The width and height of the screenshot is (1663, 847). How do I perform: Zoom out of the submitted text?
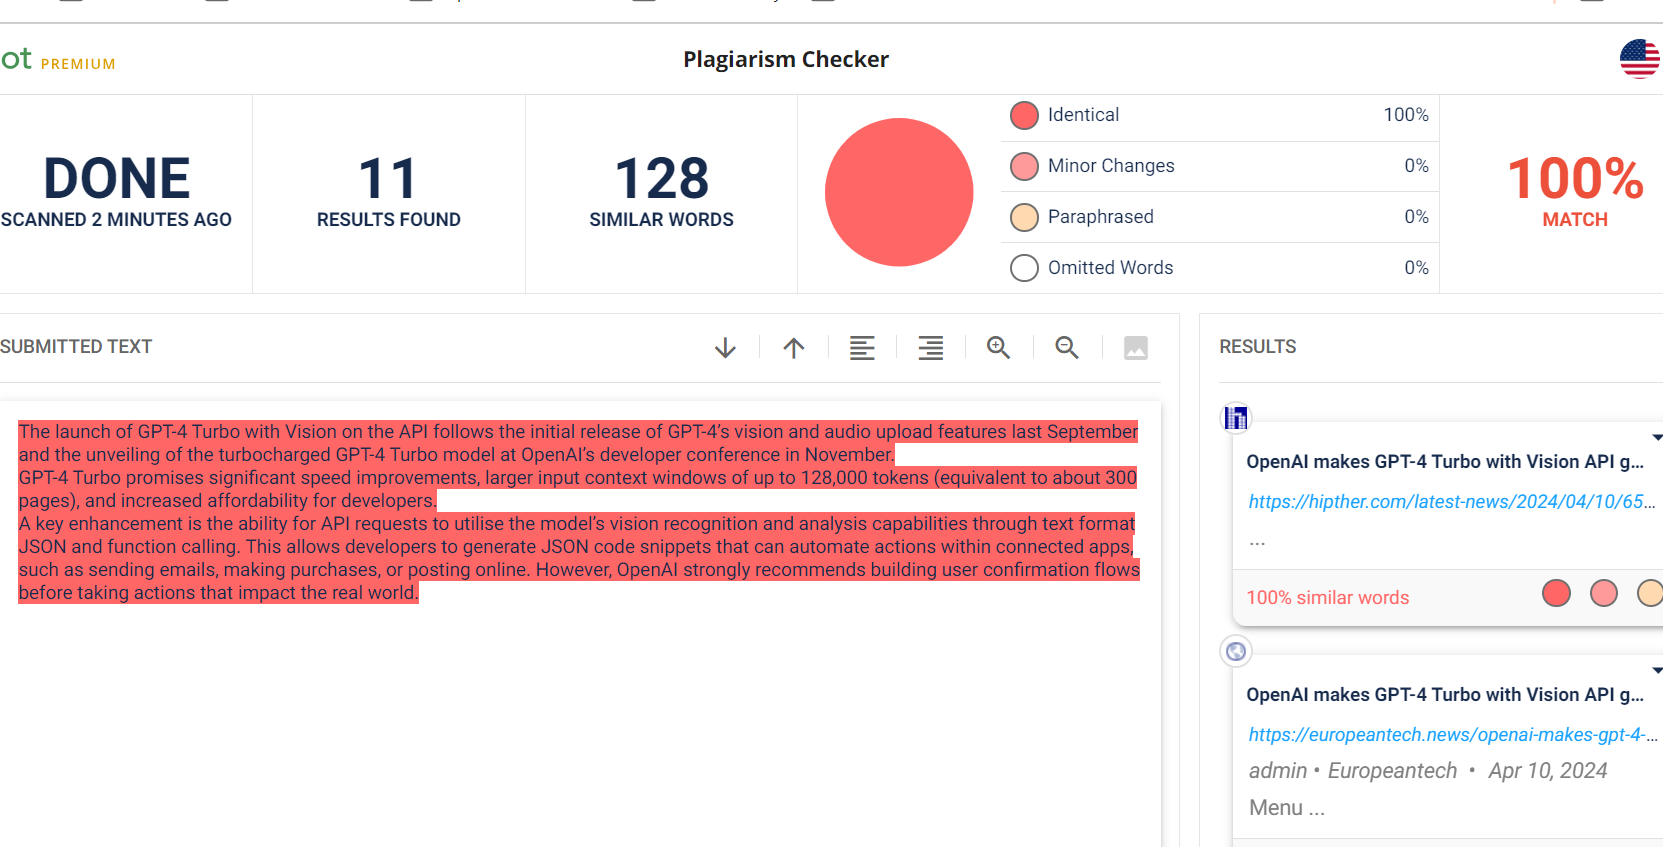click(1067, 347)
